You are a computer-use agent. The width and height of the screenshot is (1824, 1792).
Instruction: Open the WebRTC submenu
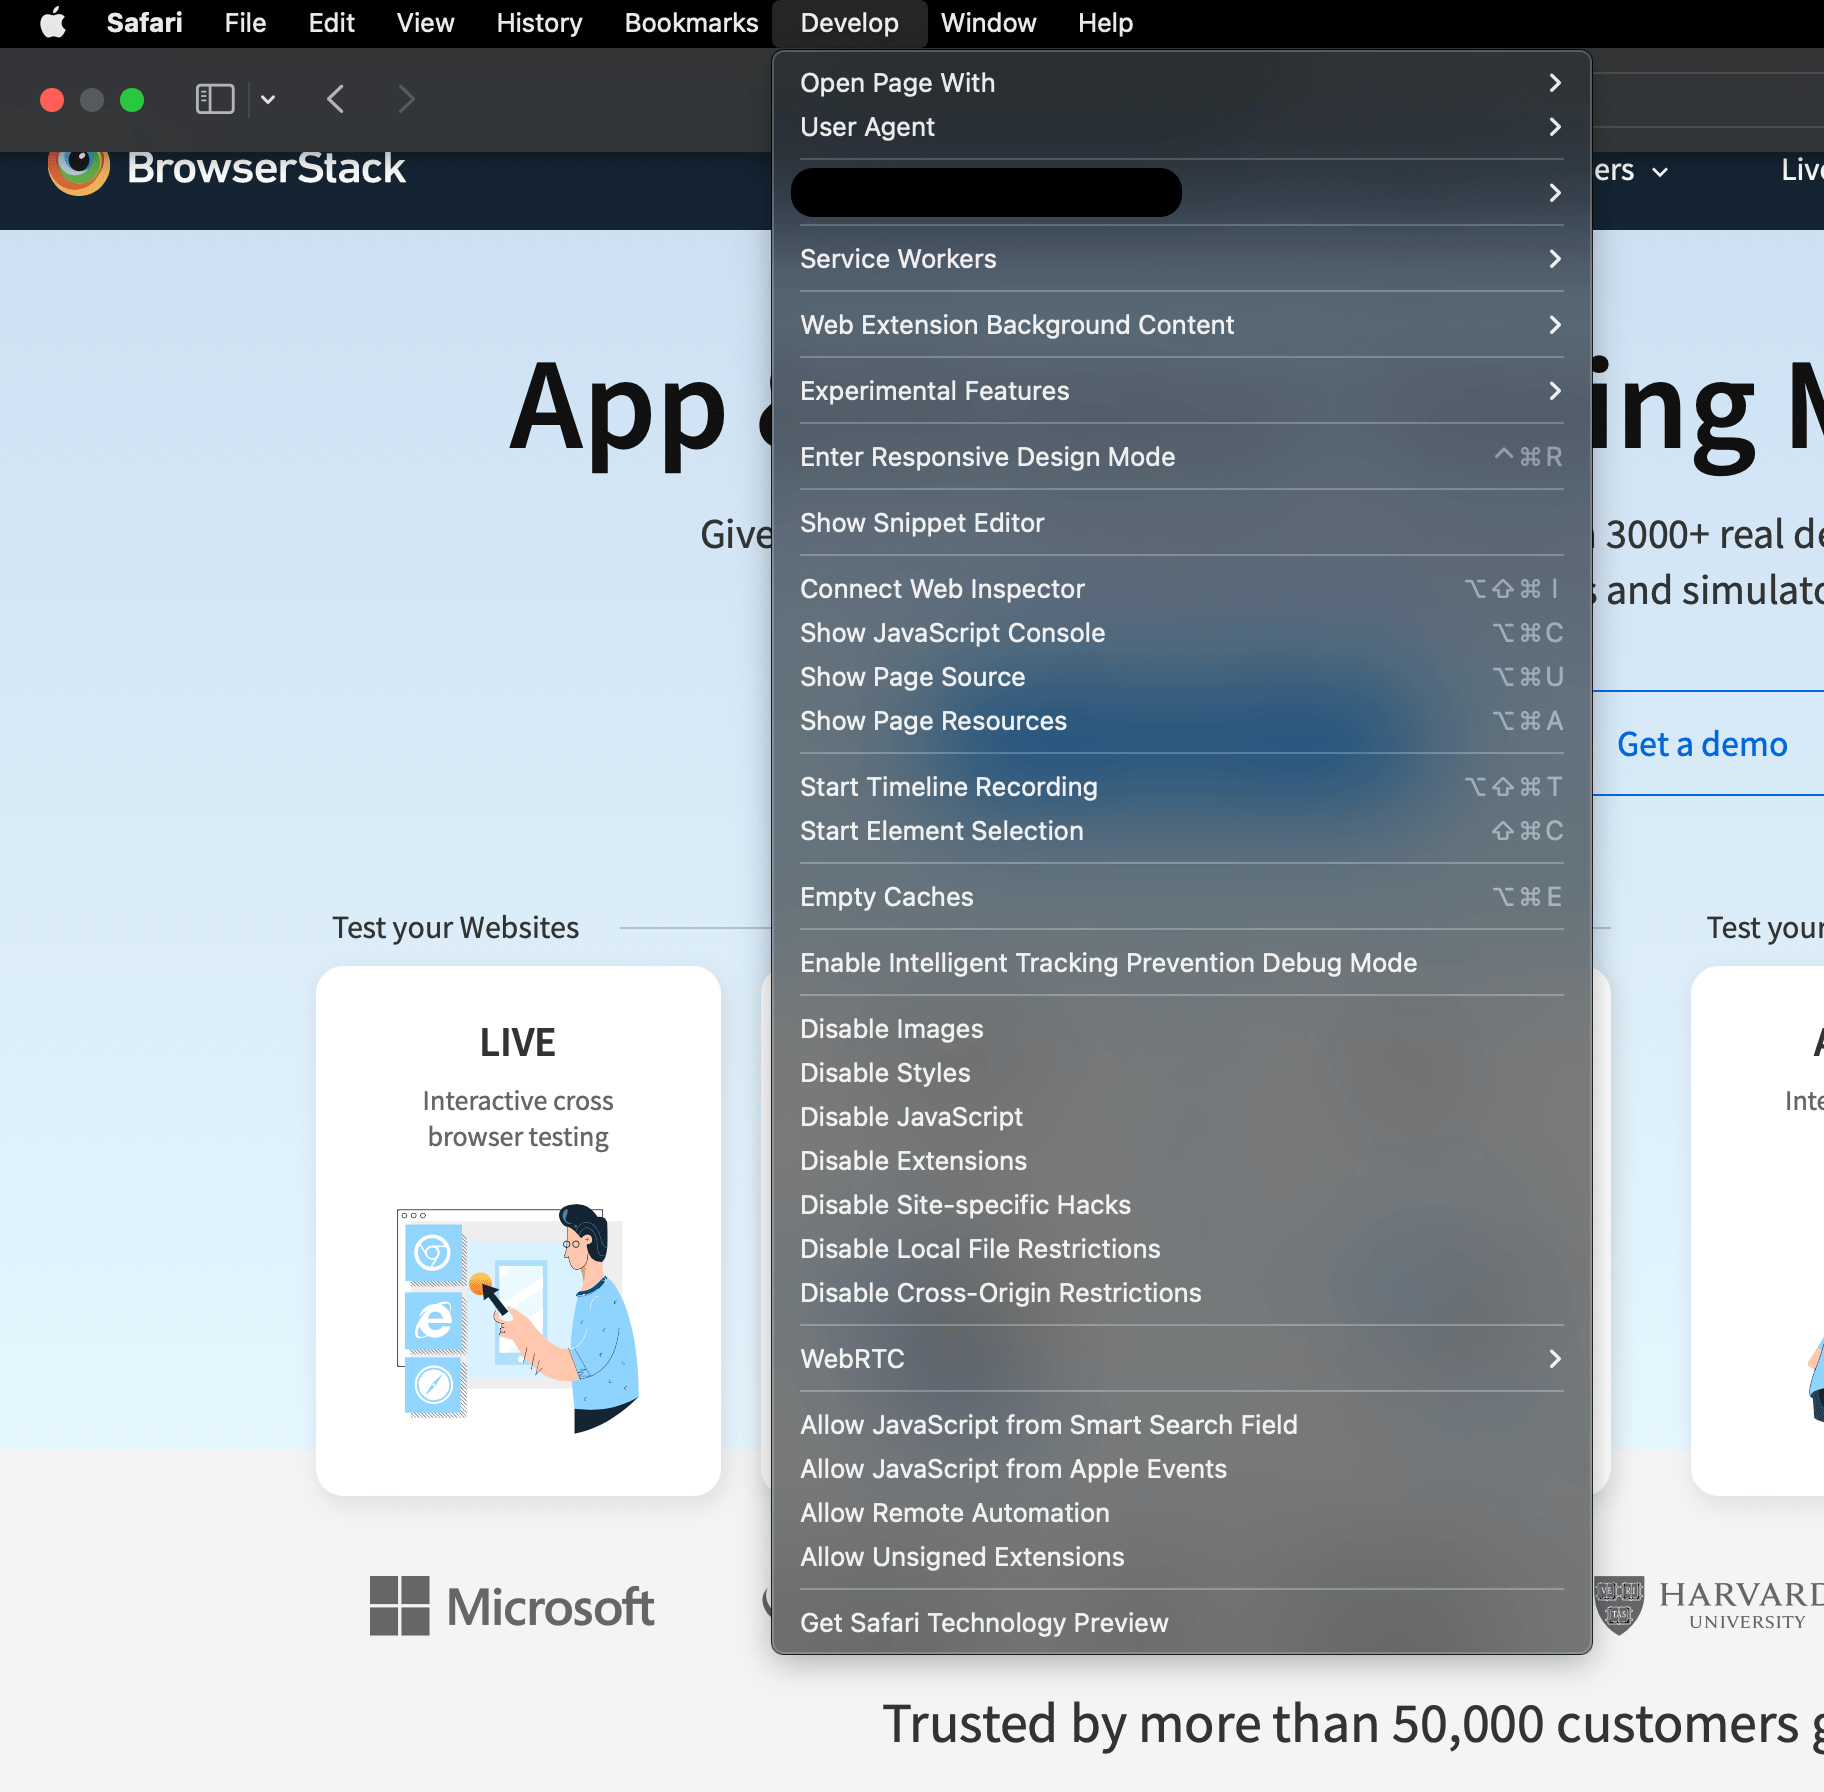(x=851, y=1359)
